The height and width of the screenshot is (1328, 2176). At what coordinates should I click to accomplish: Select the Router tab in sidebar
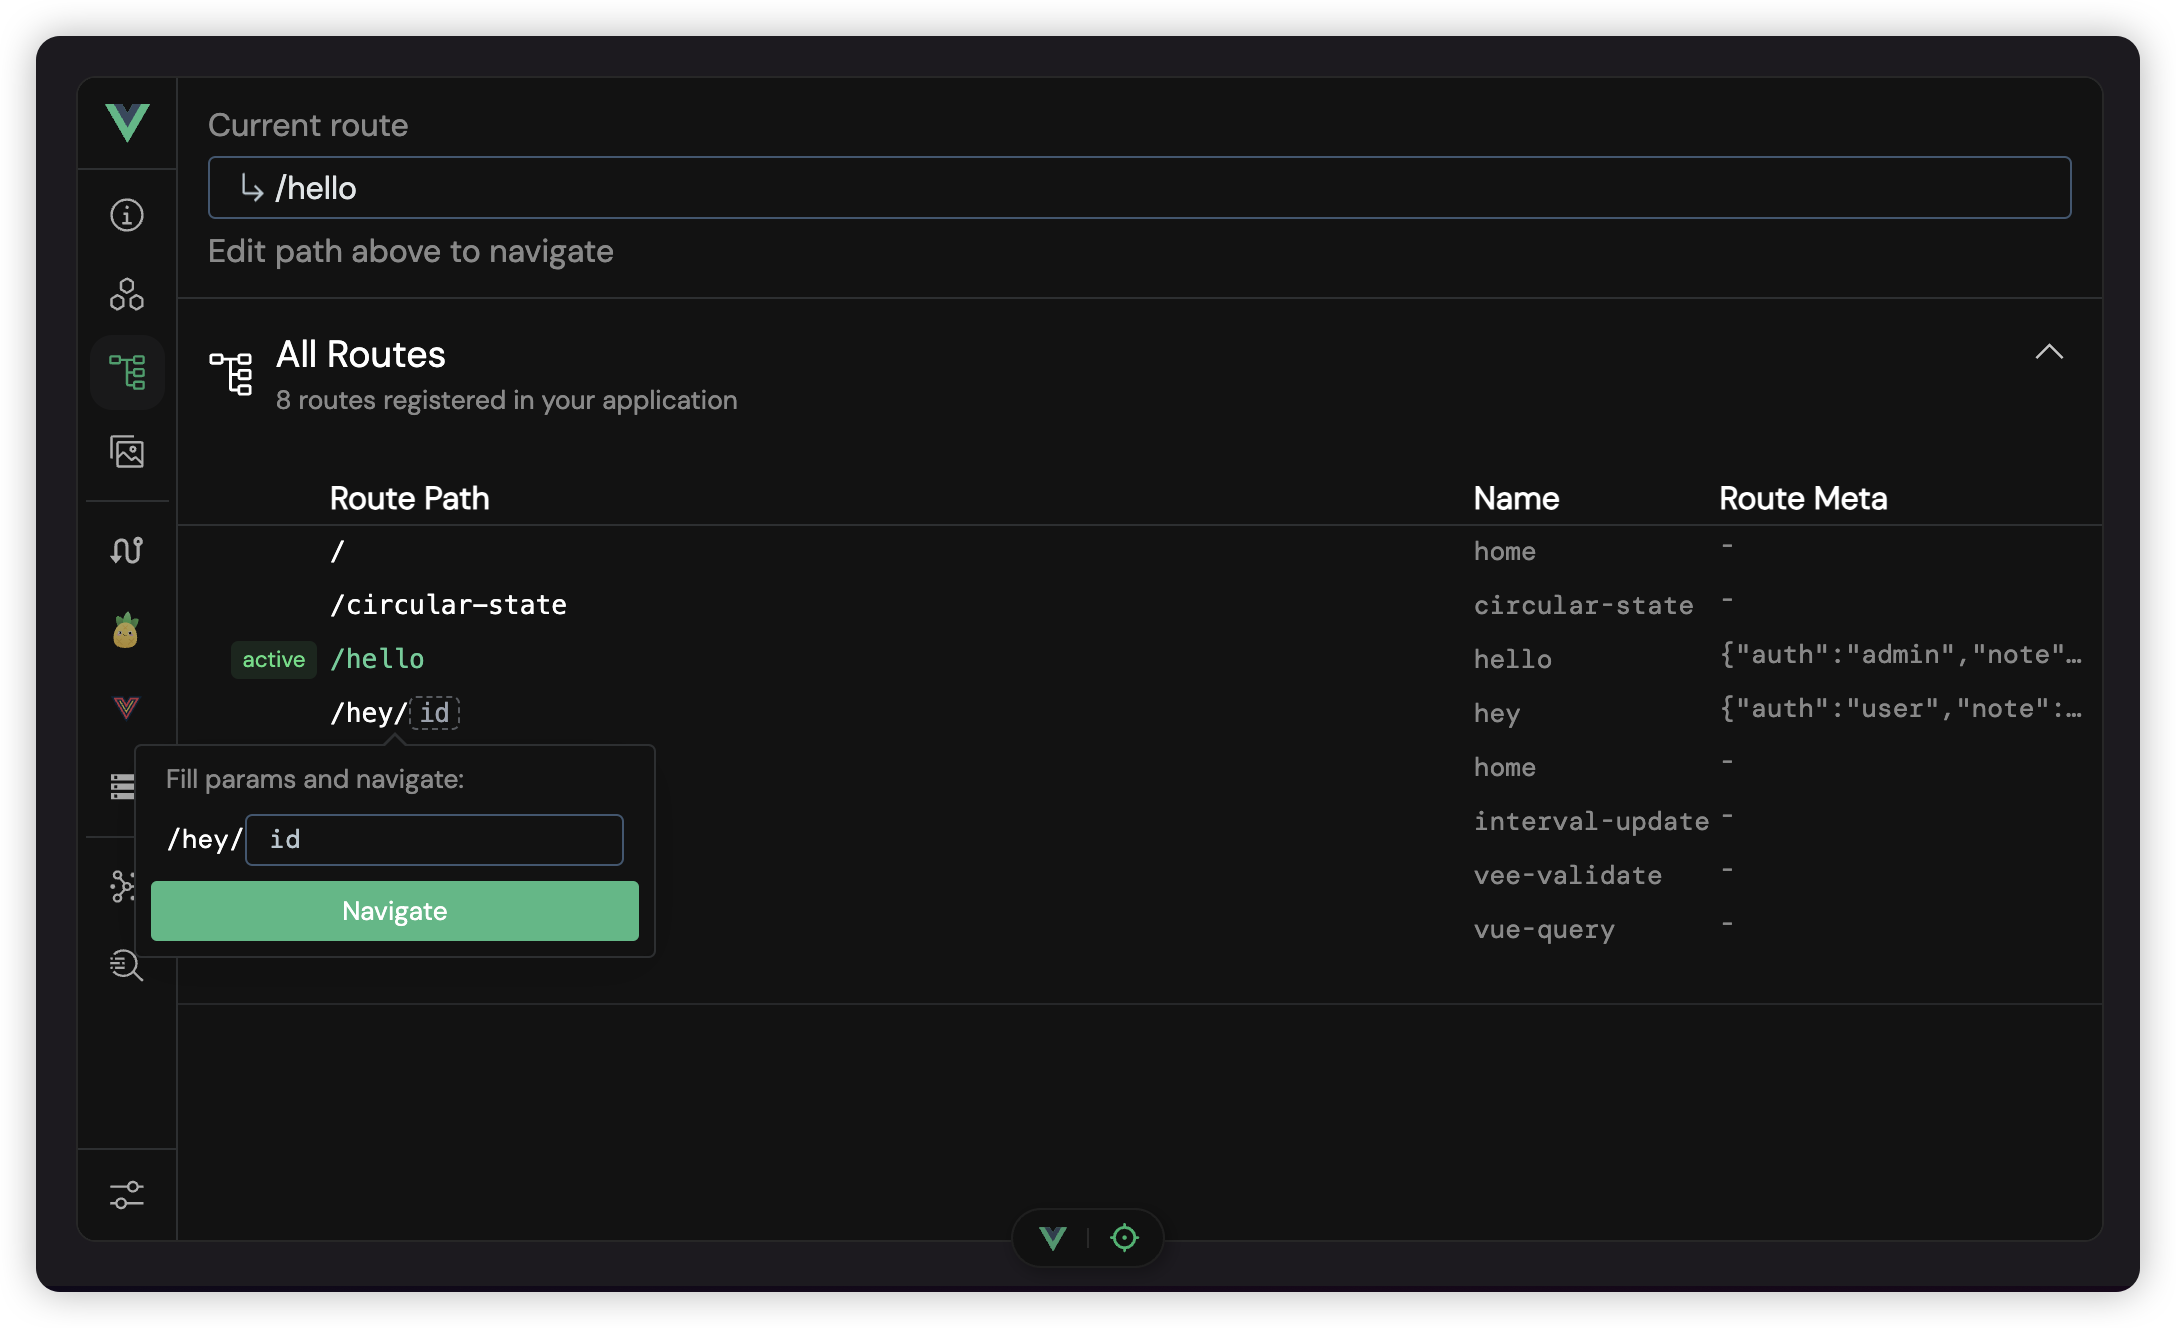click(x=127, y=372)
